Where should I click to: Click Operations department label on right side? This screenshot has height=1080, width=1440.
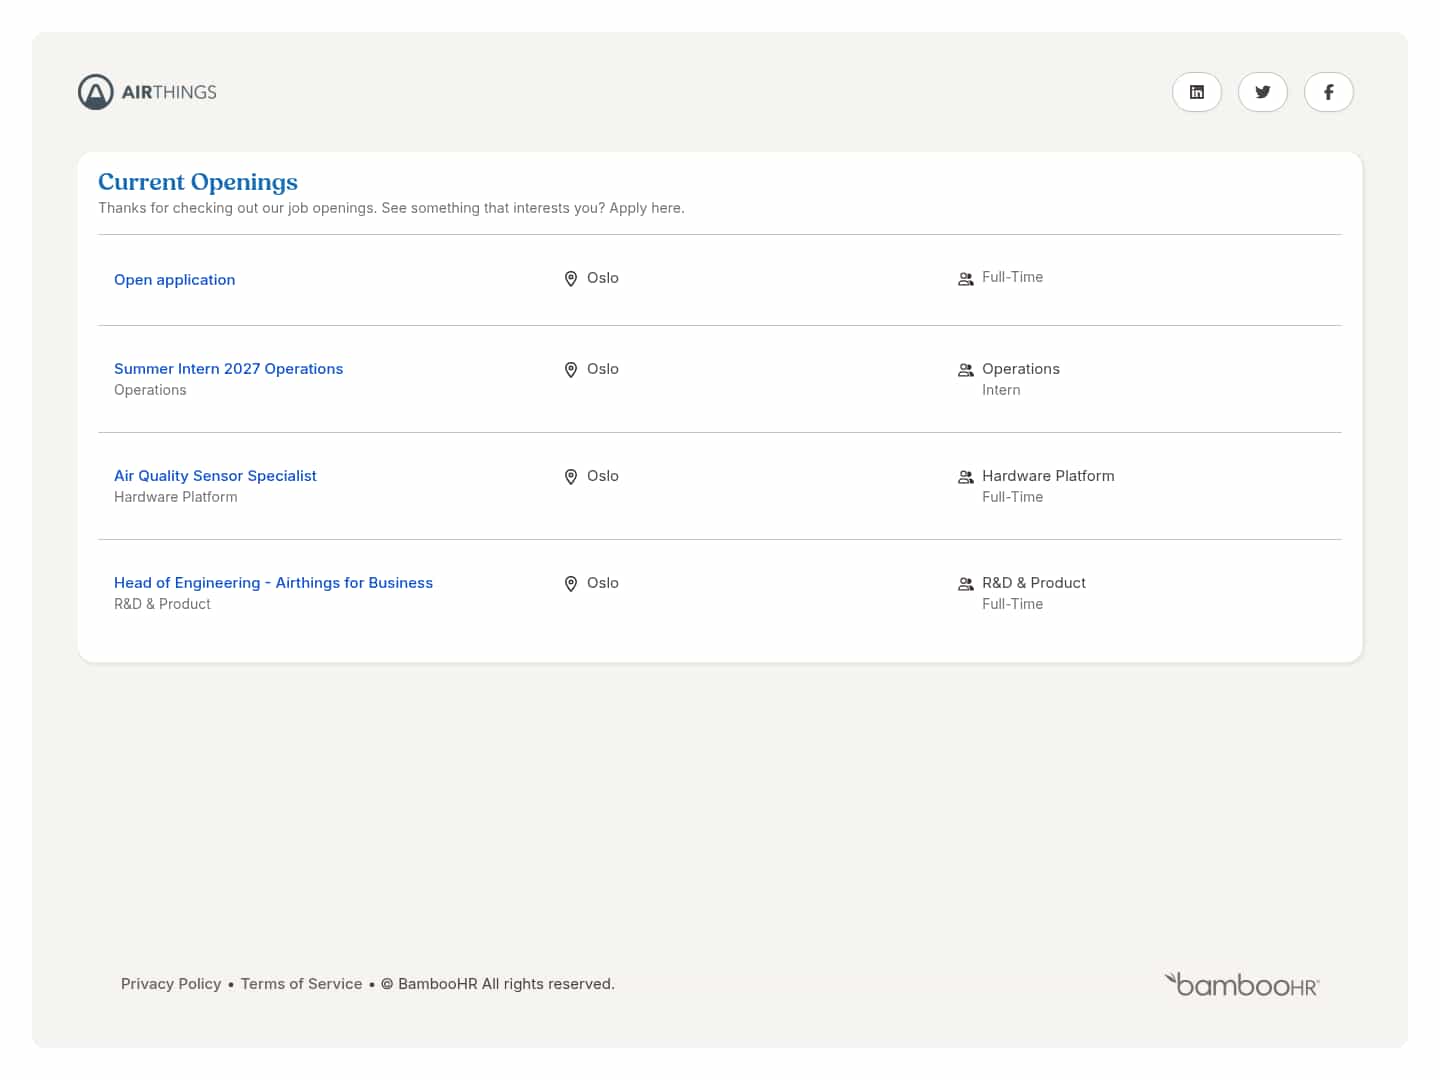coord(1021,369)
